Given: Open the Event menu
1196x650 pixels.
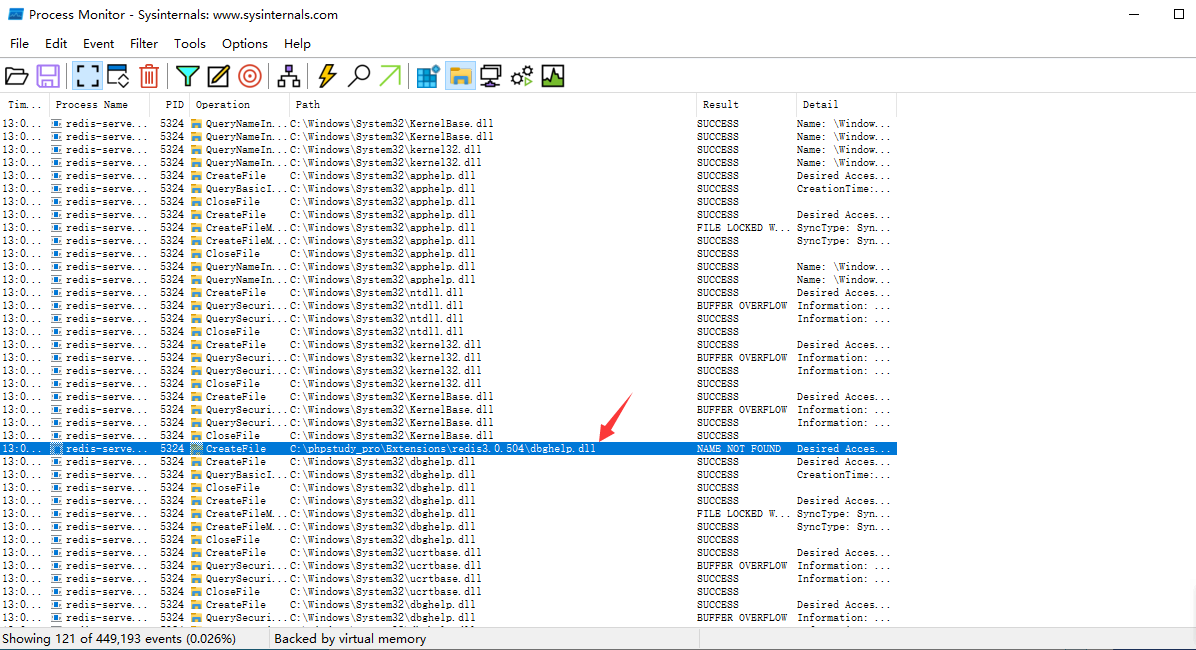Looking at the screenshot, I should pyautogui.click(x=98, y=43).
